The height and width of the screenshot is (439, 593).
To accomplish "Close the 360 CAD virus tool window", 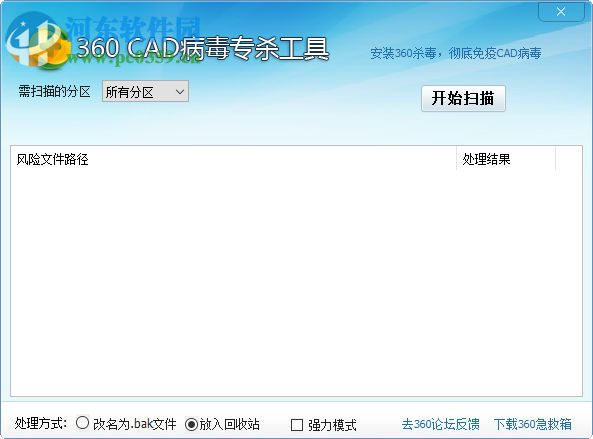I will pyautogui.click(x=561, y=12).
